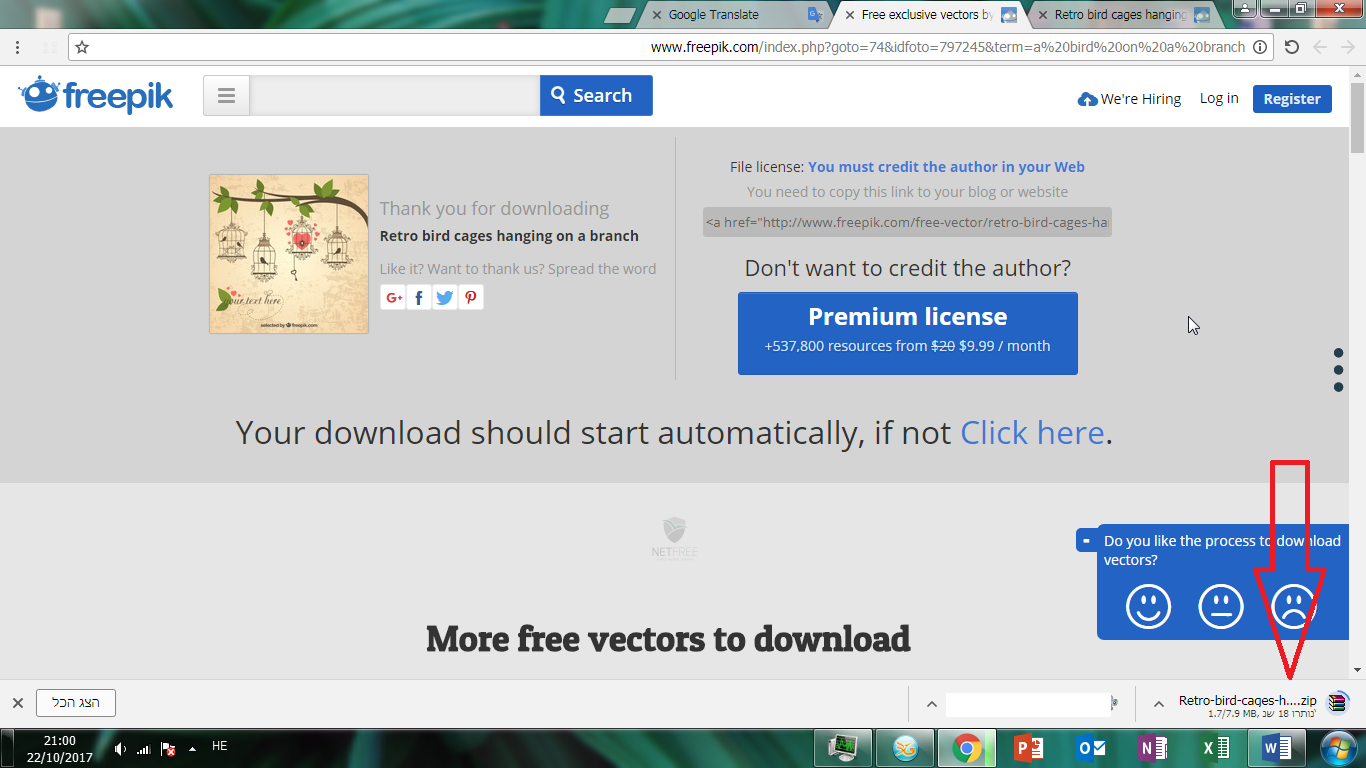Open the Log in link

pos(1219,98)
